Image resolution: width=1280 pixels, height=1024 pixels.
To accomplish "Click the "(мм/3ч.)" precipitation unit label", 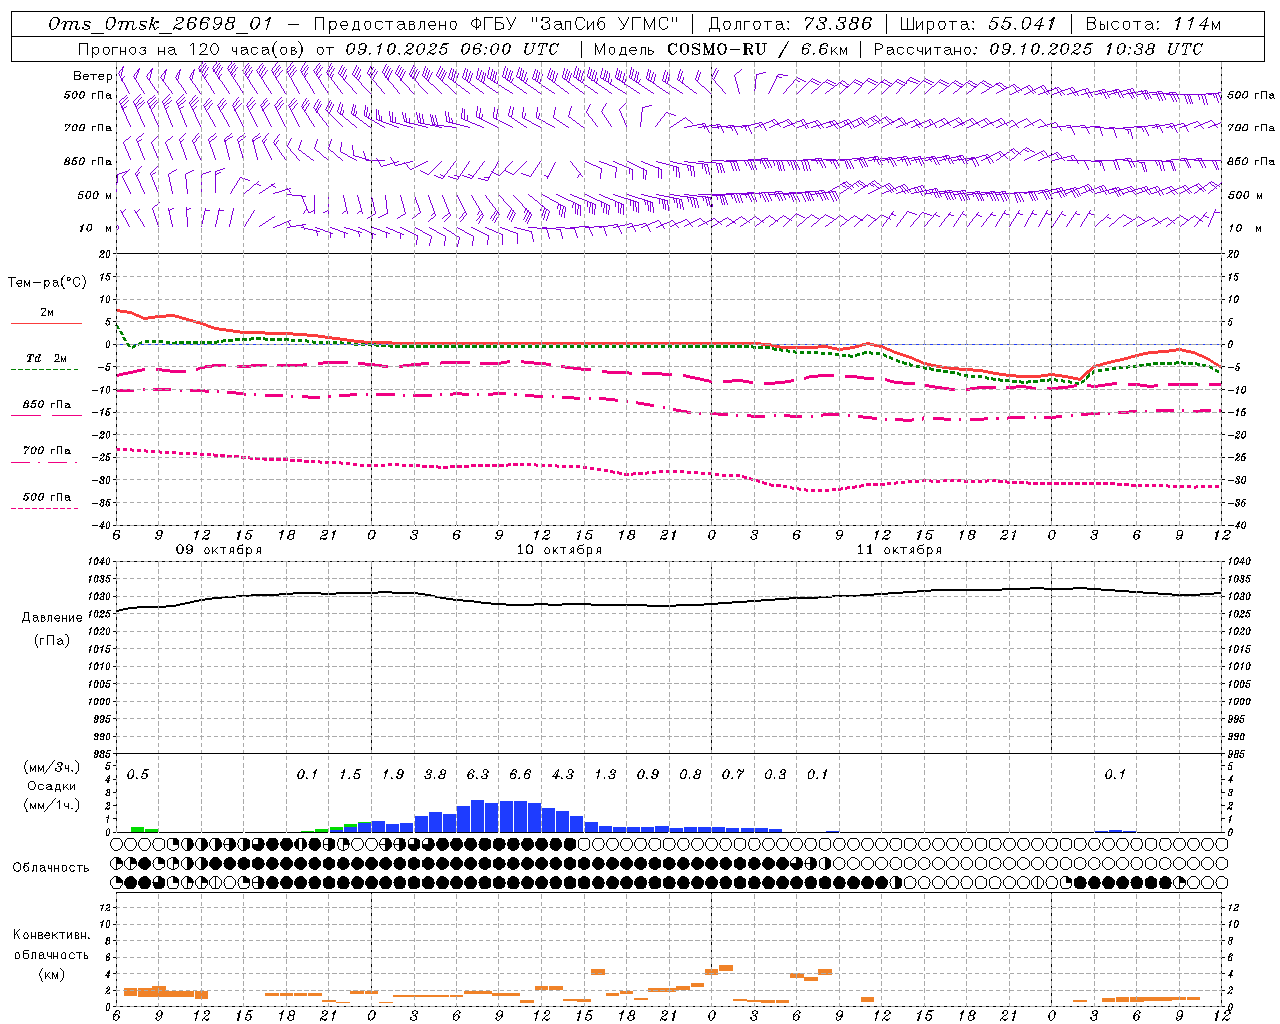I will tap(51, 768).
